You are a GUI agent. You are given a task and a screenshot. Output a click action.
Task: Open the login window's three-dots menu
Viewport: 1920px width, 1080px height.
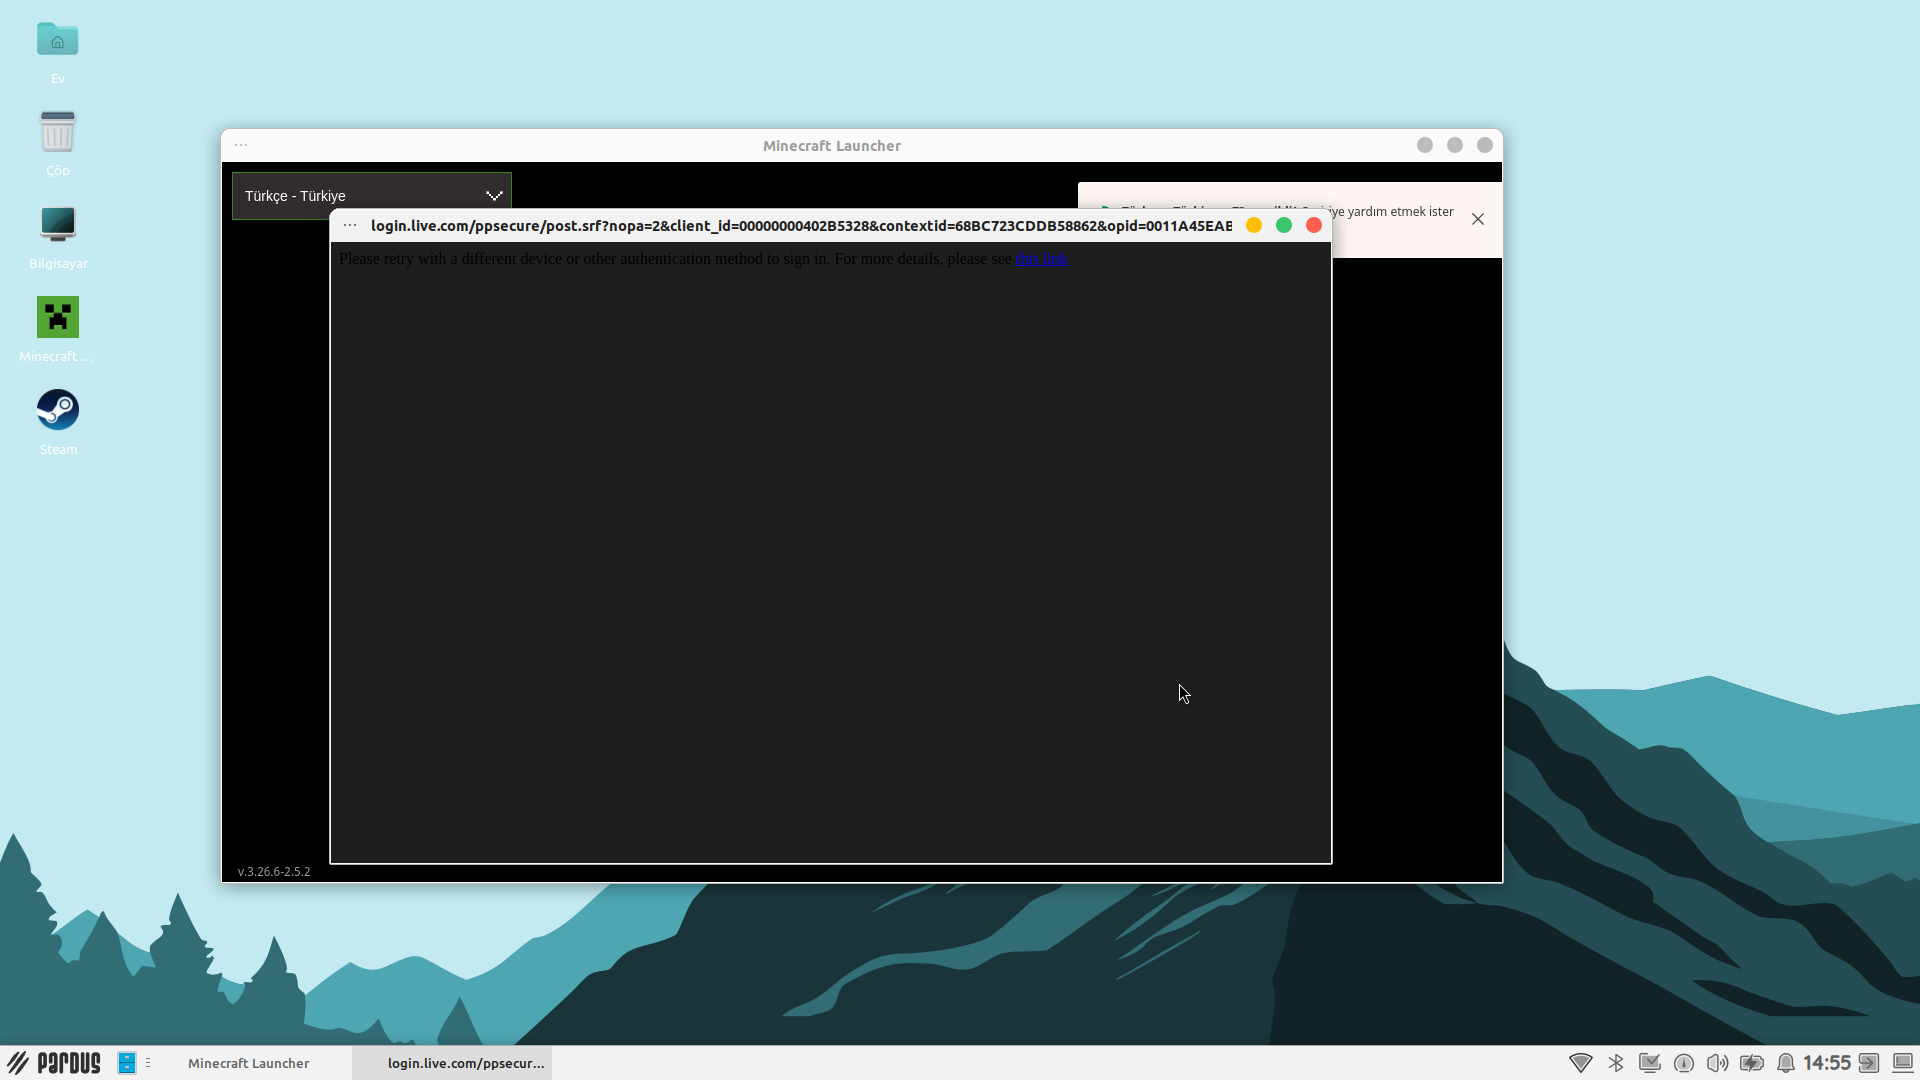pos(350,226)
